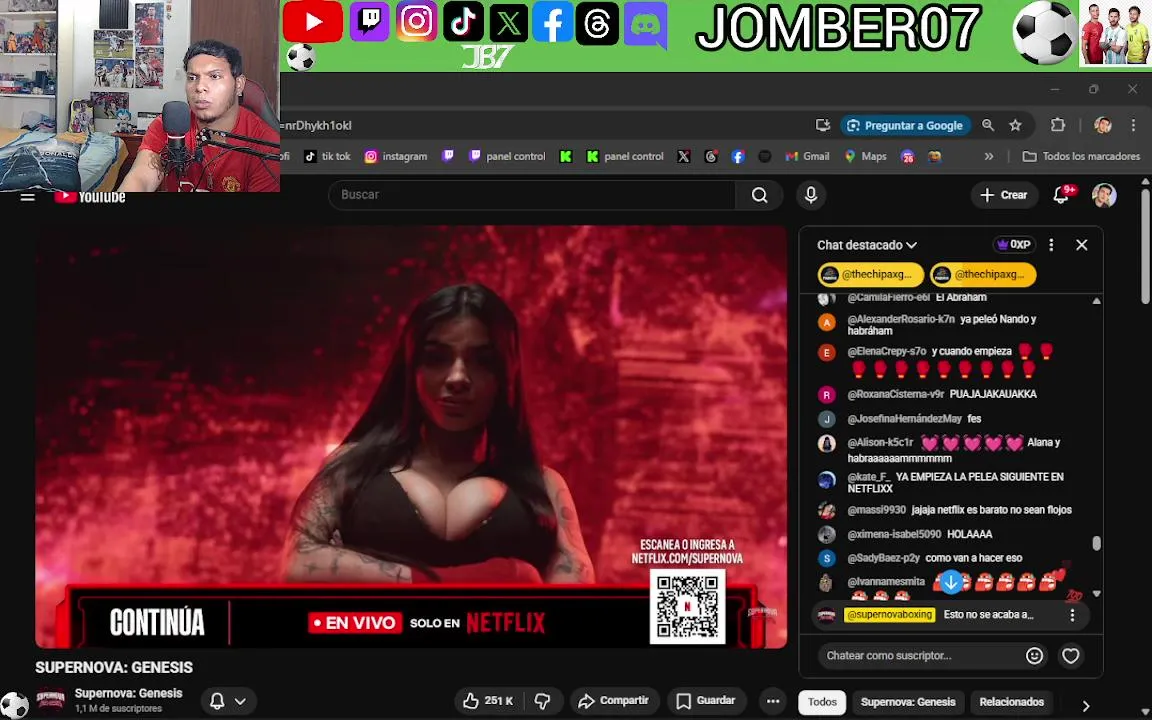This screenshot has width=1152, height=720.
Task: Click the 0XP crown badge in chat
Action: 1013,245
